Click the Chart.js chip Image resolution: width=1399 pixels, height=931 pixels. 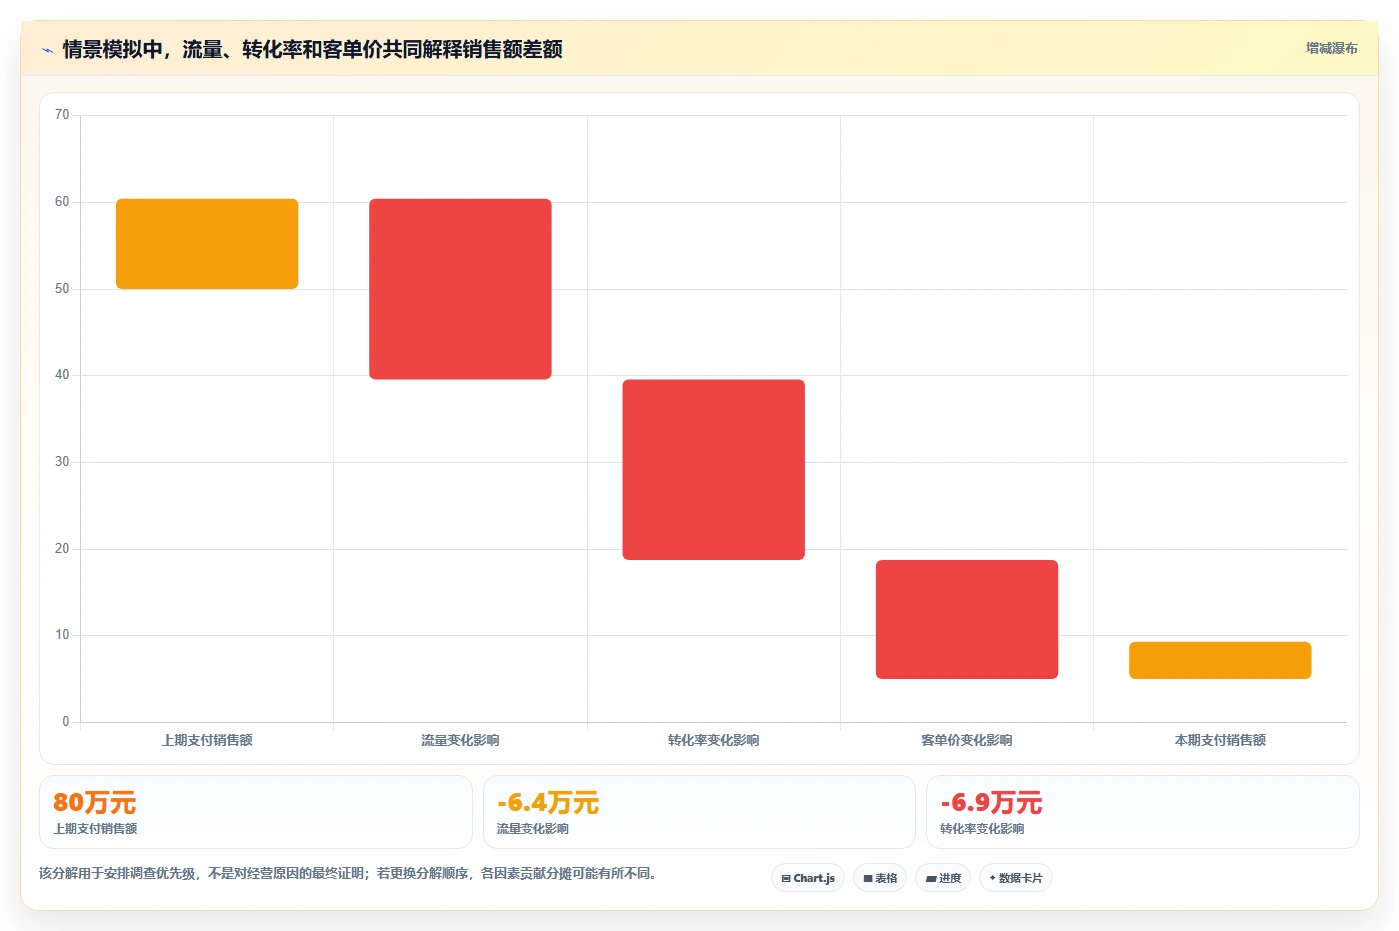coord(808,878)
